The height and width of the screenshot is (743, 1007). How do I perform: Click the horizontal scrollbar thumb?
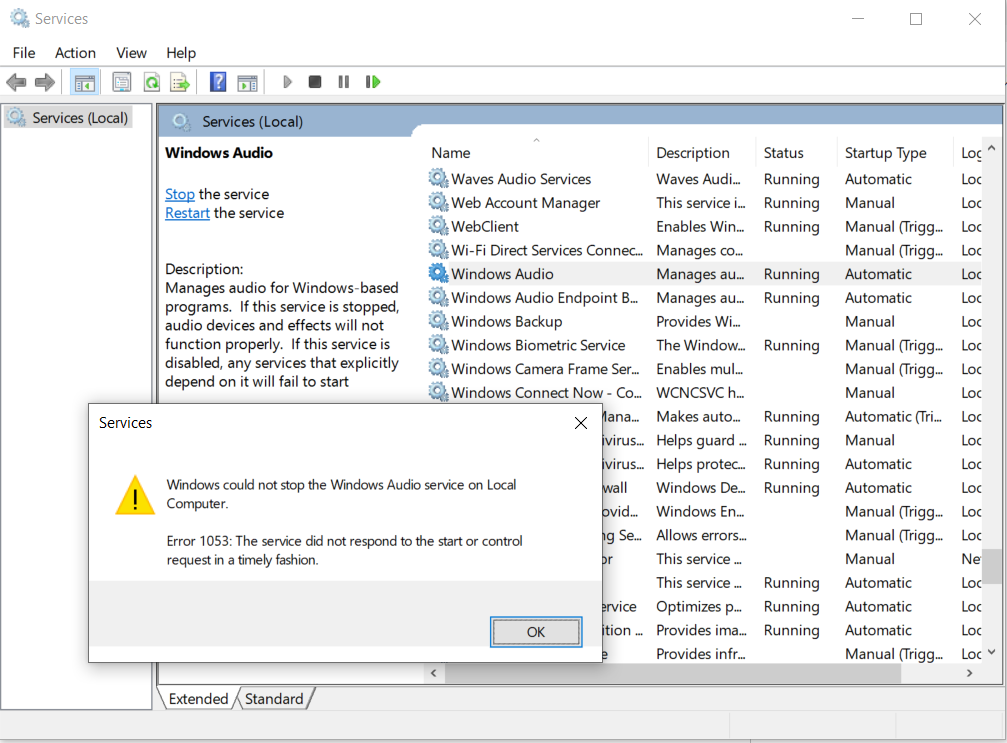(673, 673)
